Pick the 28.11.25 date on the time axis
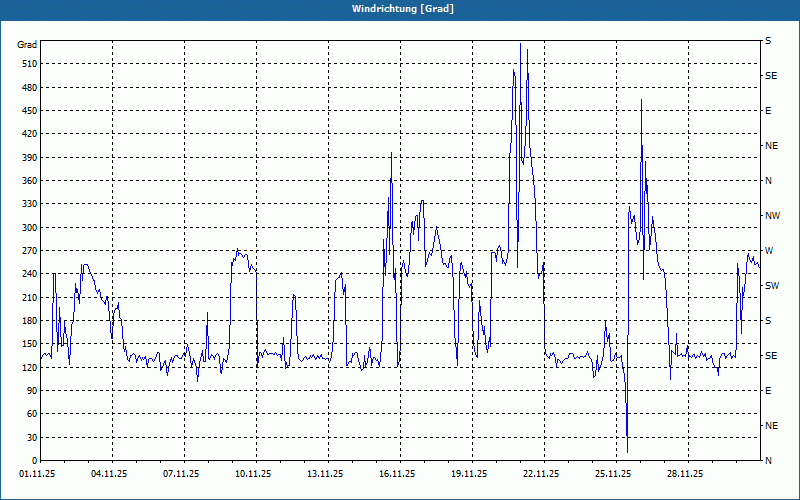 (685, 474)
